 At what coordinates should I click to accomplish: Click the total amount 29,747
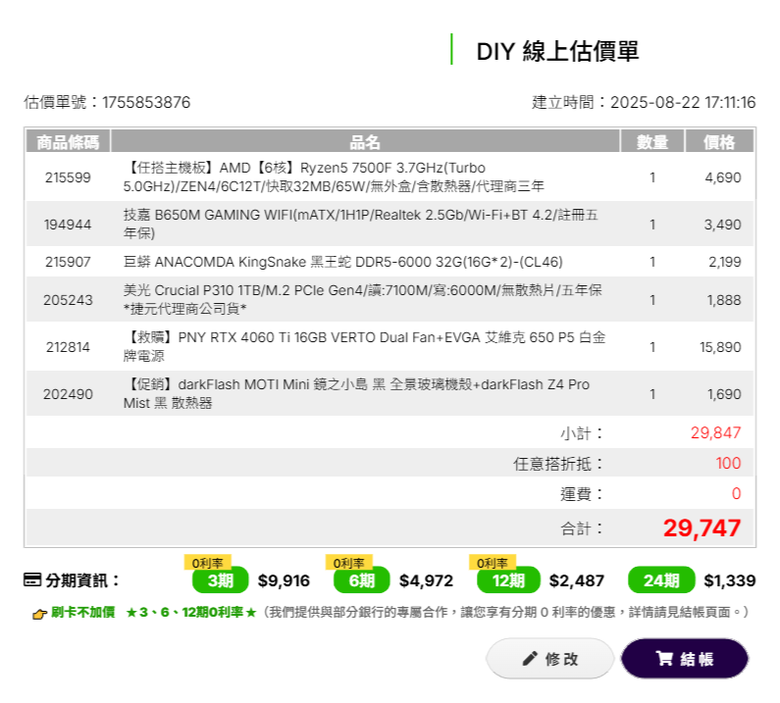click(x=702, y=528)
